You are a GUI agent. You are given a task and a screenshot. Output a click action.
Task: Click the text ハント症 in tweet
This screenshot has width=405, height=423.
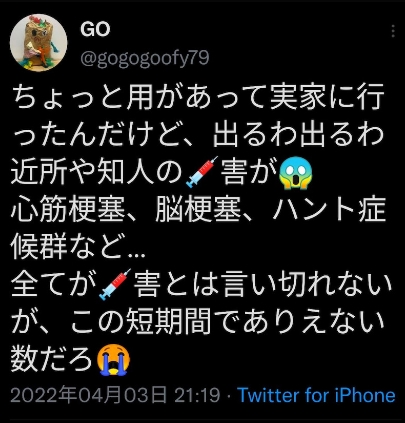pos(329,210)
